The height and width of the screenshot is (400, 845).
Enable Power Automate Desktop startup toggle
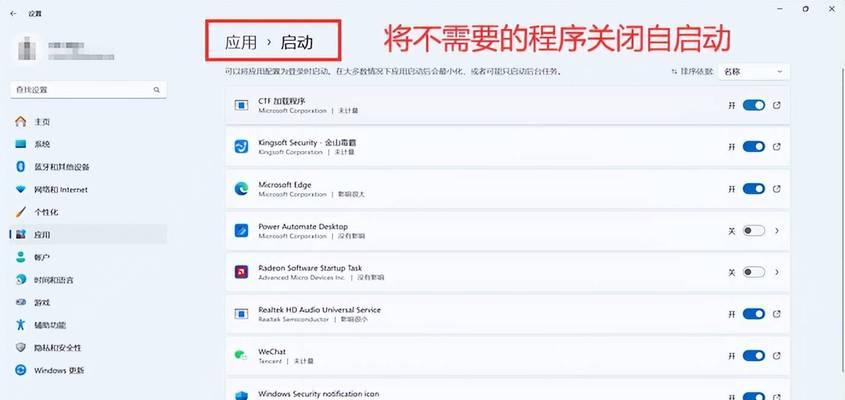(753, 231)
